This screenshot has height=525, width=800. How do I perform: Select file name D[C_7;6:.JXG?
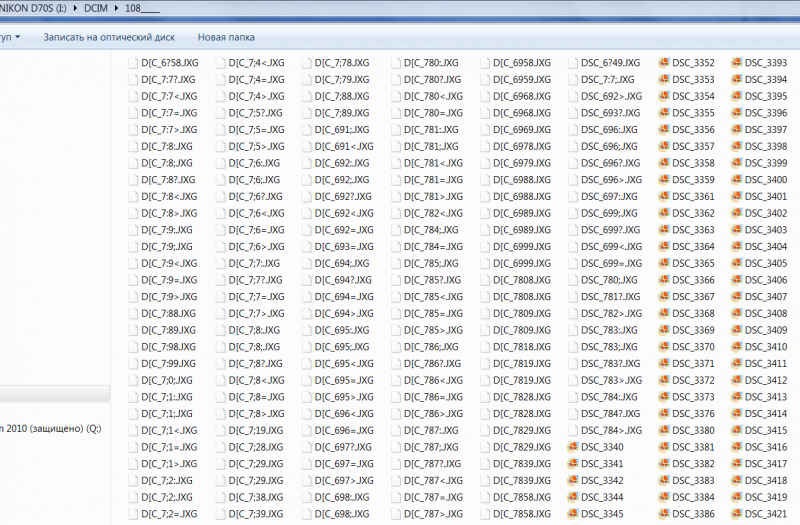pos(254,163)
